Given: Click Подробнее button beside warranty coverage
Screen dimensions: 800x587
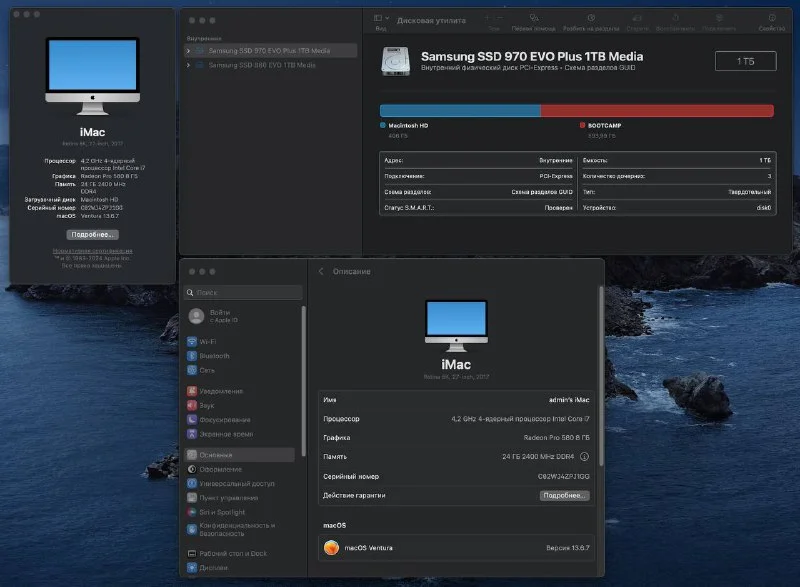Looking at the screenshot, I should pos(565,495).
